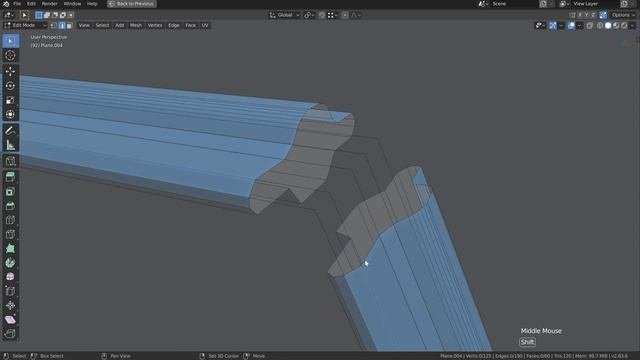Select the Select Box tool
This screenshot has height=360, width=640.
[10, 41]
